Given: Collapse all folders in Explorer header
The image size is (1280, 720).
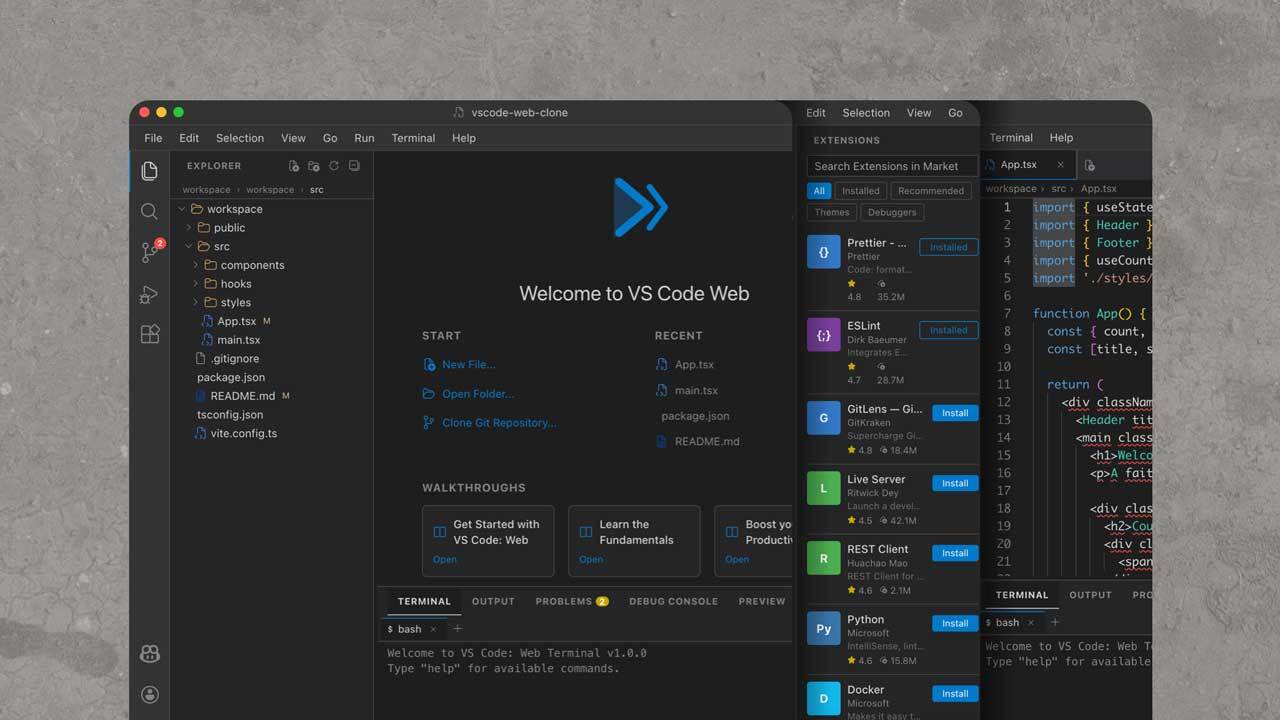Looking at the screenshot, I should (354, 166).
